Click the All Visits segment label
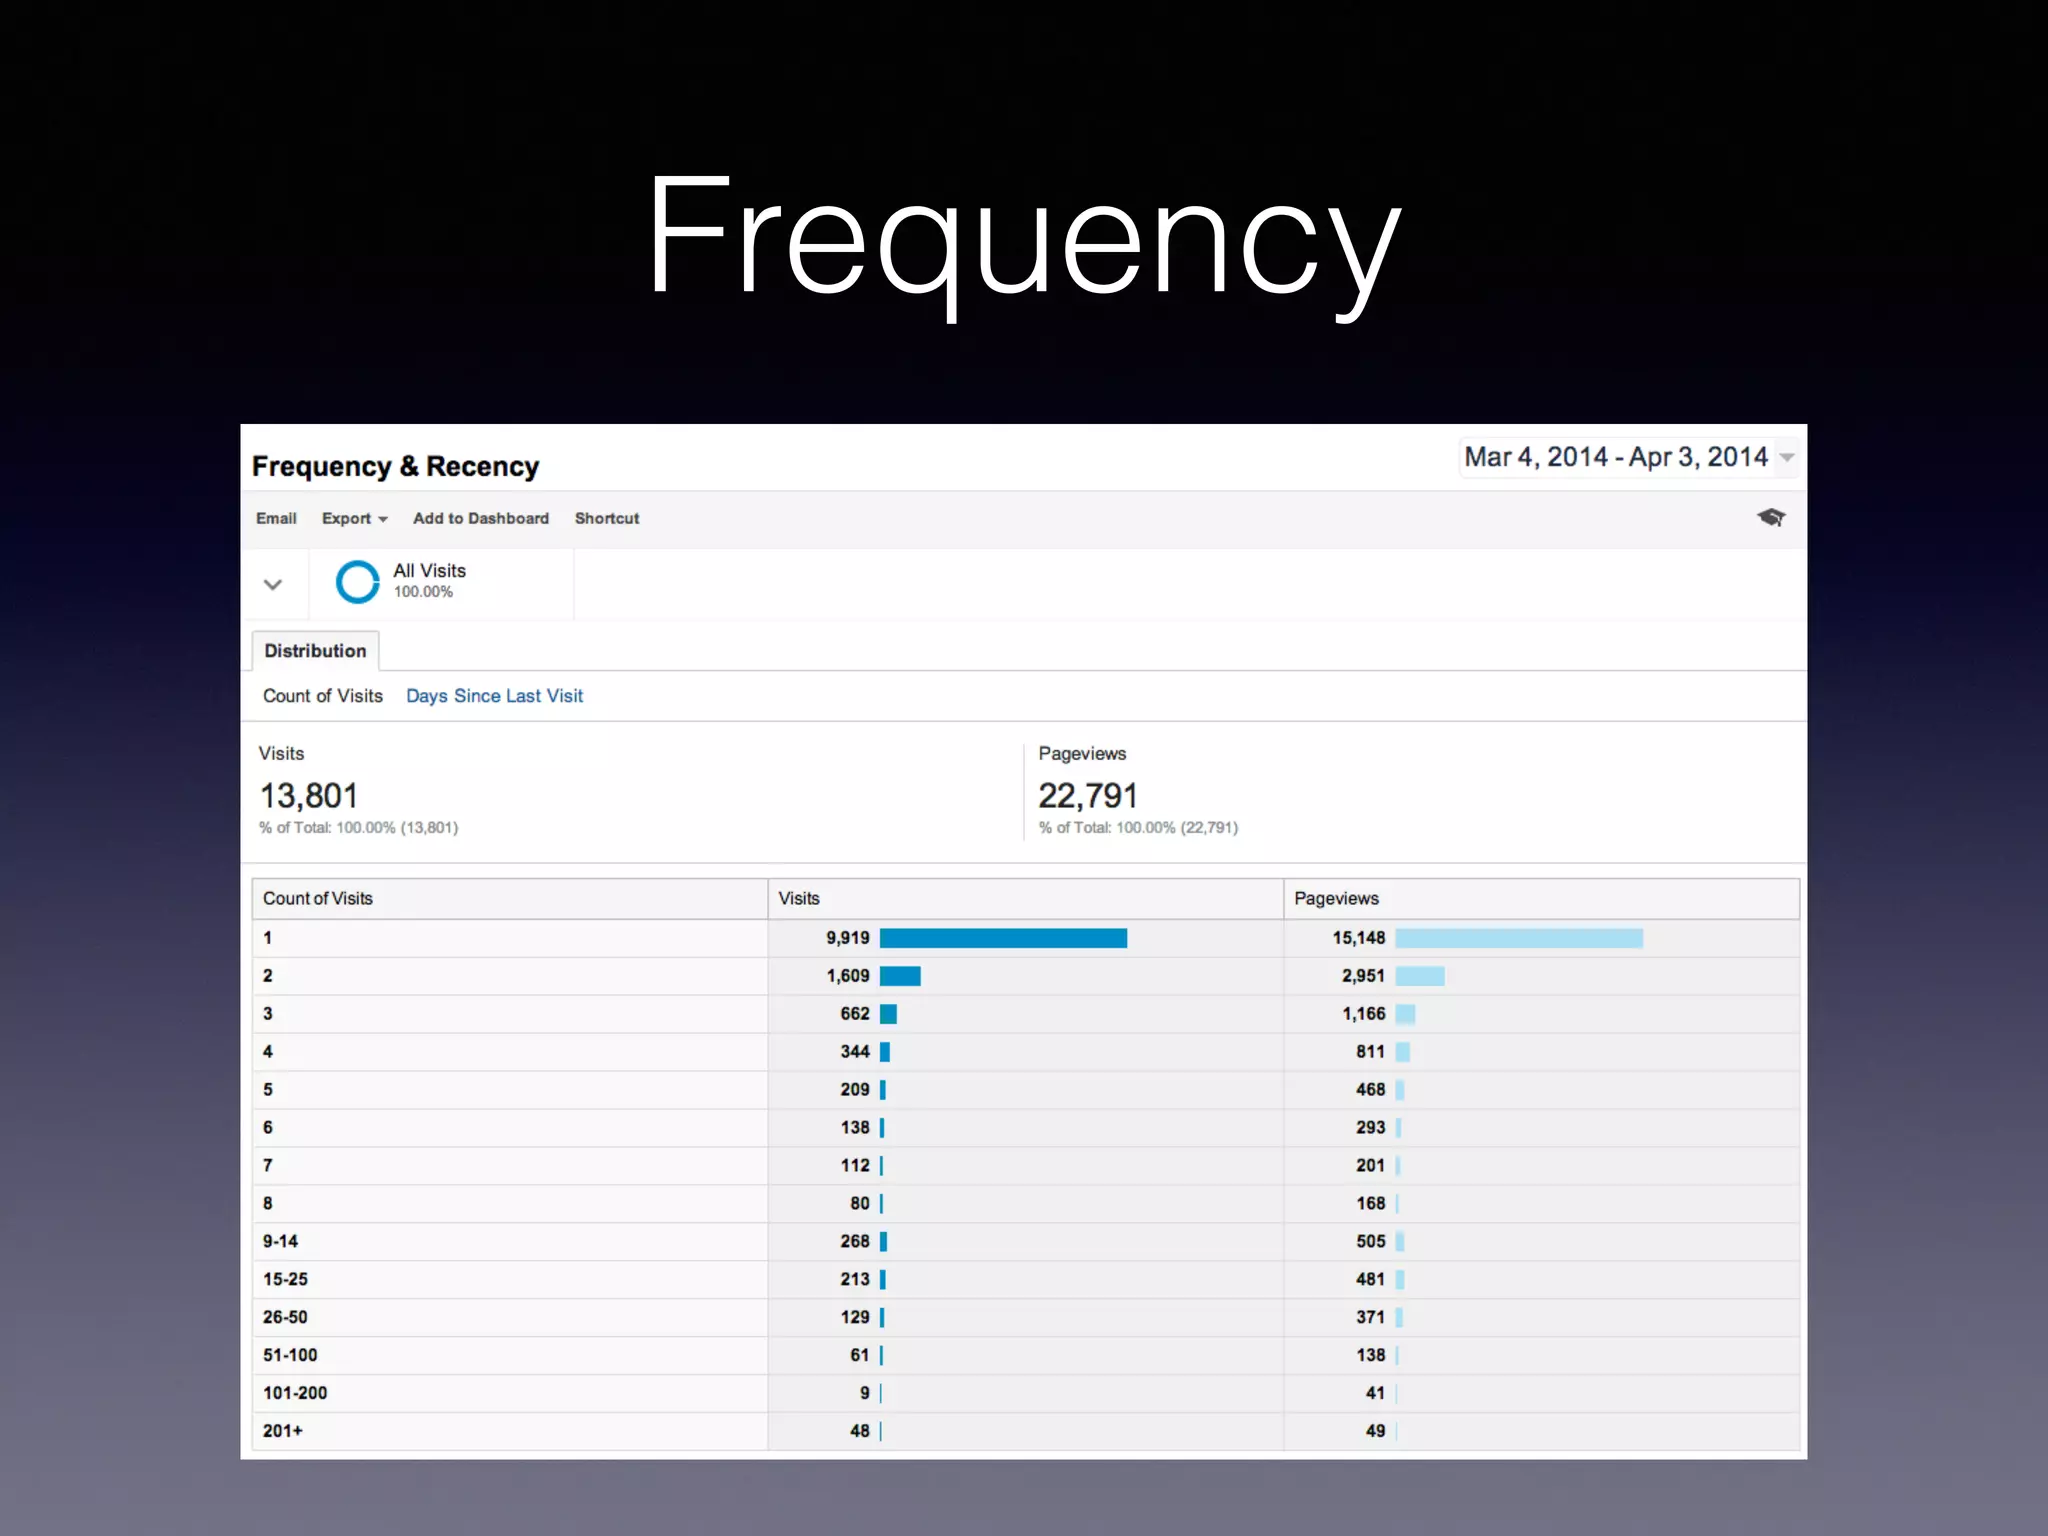Screen dimensions: 2048x1536 click(429, 571)
